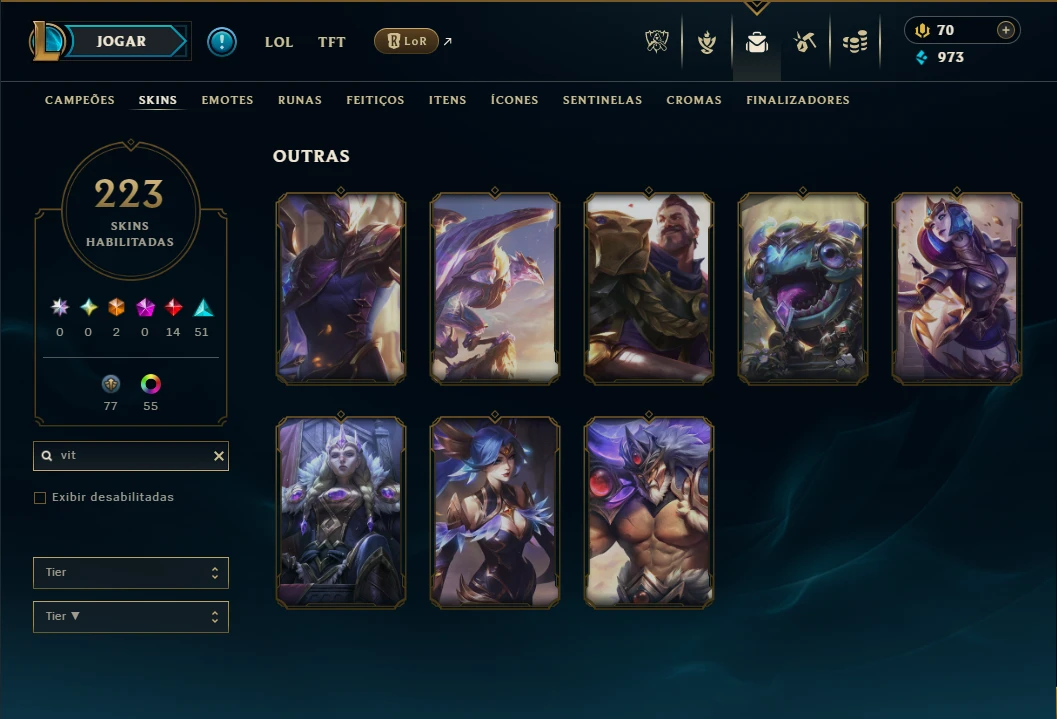This screenshot has height=719, width=1057.
Task: Switch to the CAMPEÕES tab
Action: point(80,100)
